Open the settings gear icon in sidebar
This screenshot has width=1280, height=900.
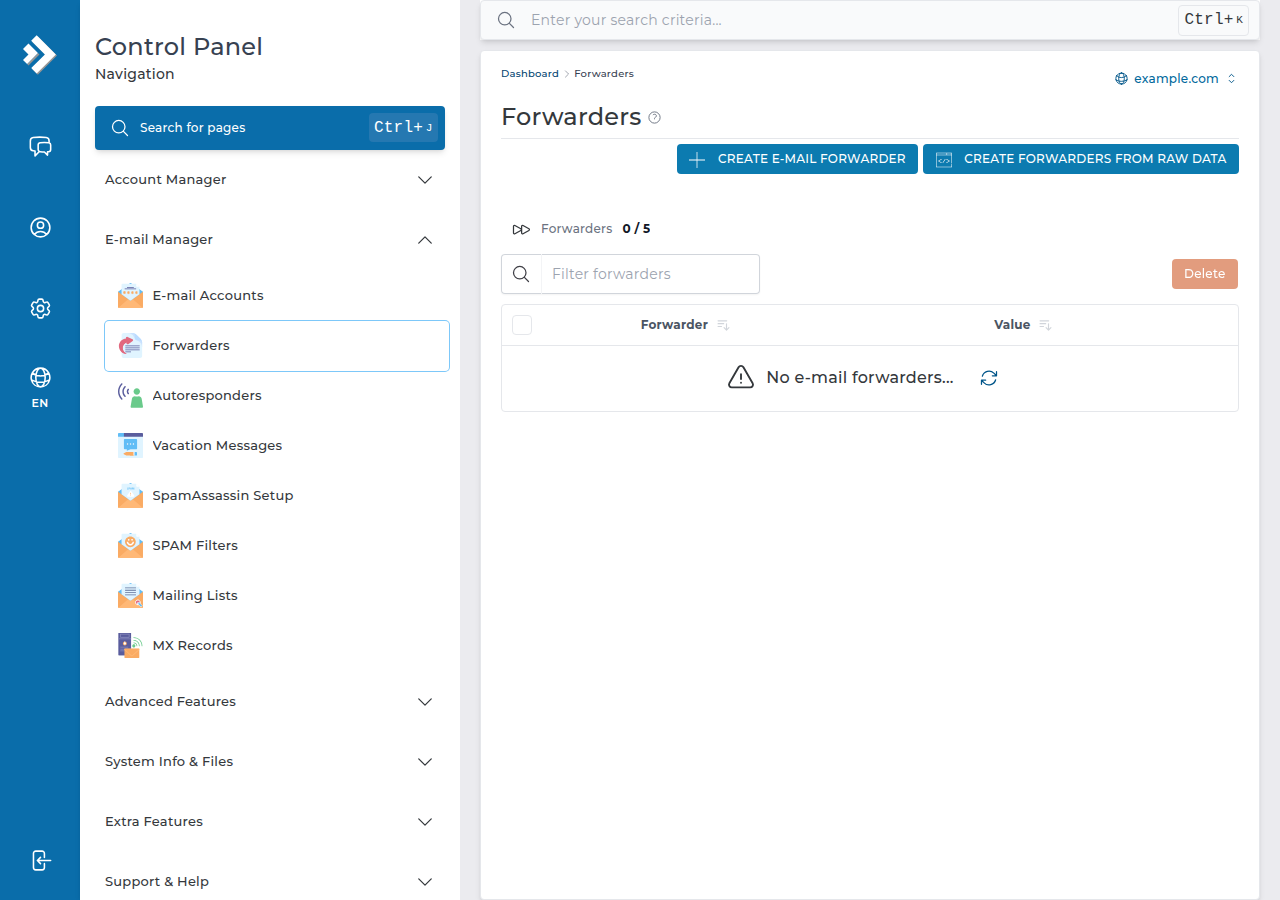[x=40, y=308]
